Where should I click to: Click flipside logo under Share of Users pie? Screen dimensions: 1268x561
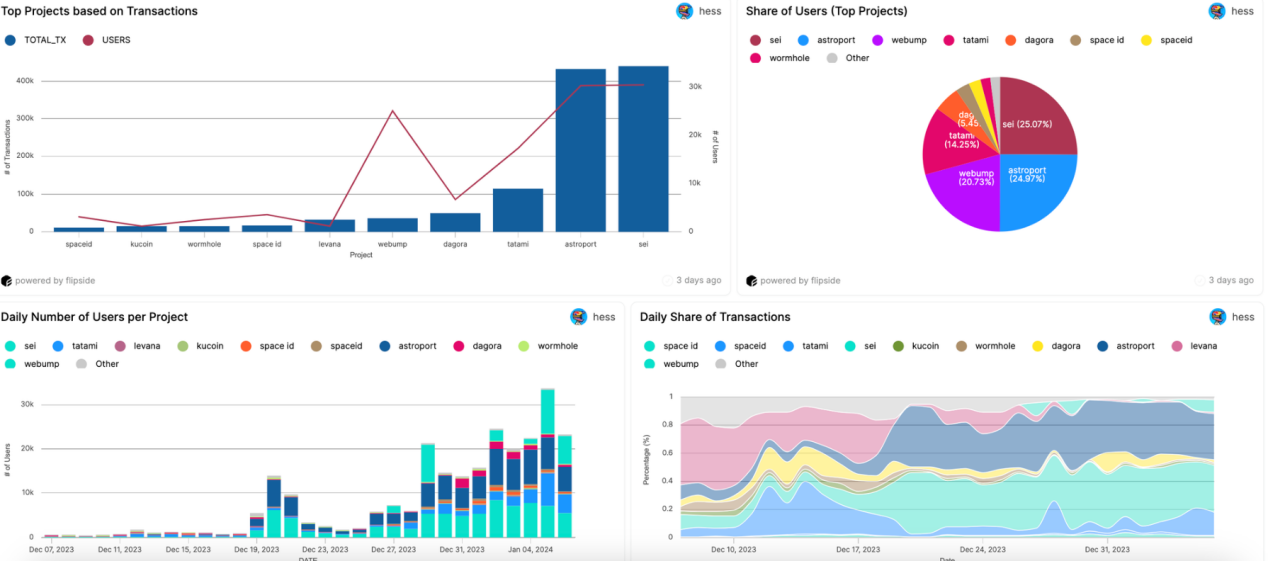point(752,281)
